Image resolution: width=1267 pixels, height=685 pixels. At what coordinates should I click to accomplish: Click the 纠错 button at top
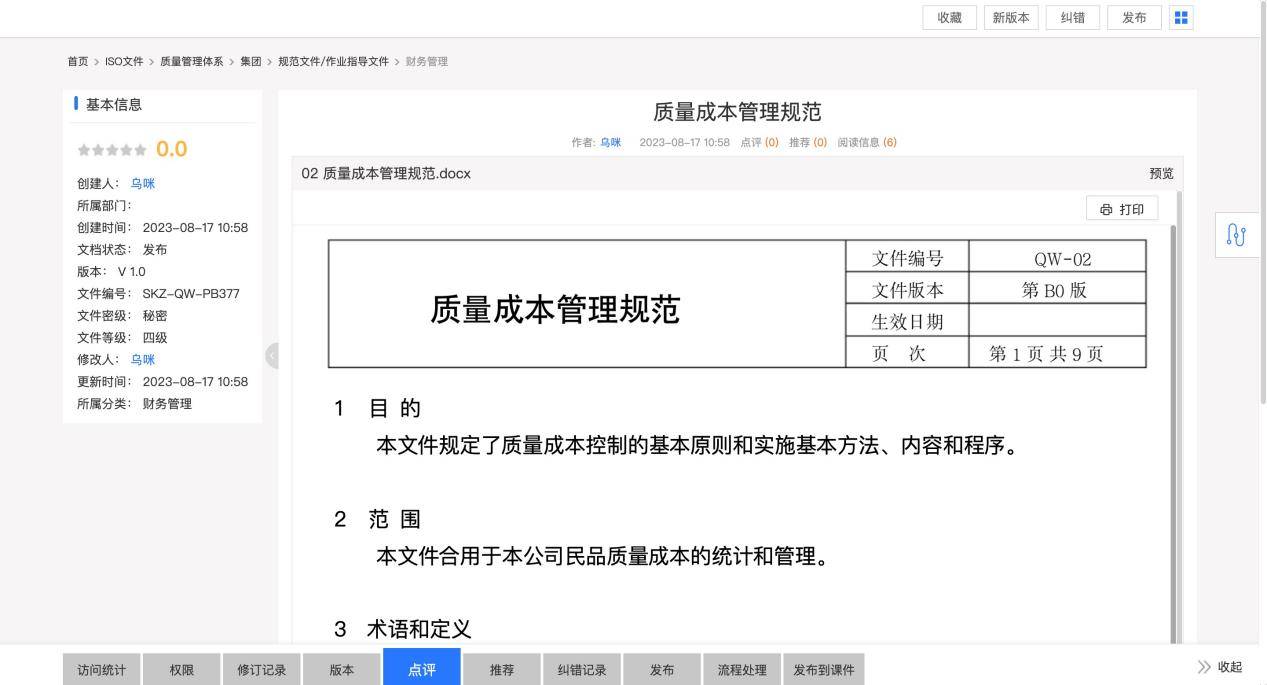click(1072, 18)
